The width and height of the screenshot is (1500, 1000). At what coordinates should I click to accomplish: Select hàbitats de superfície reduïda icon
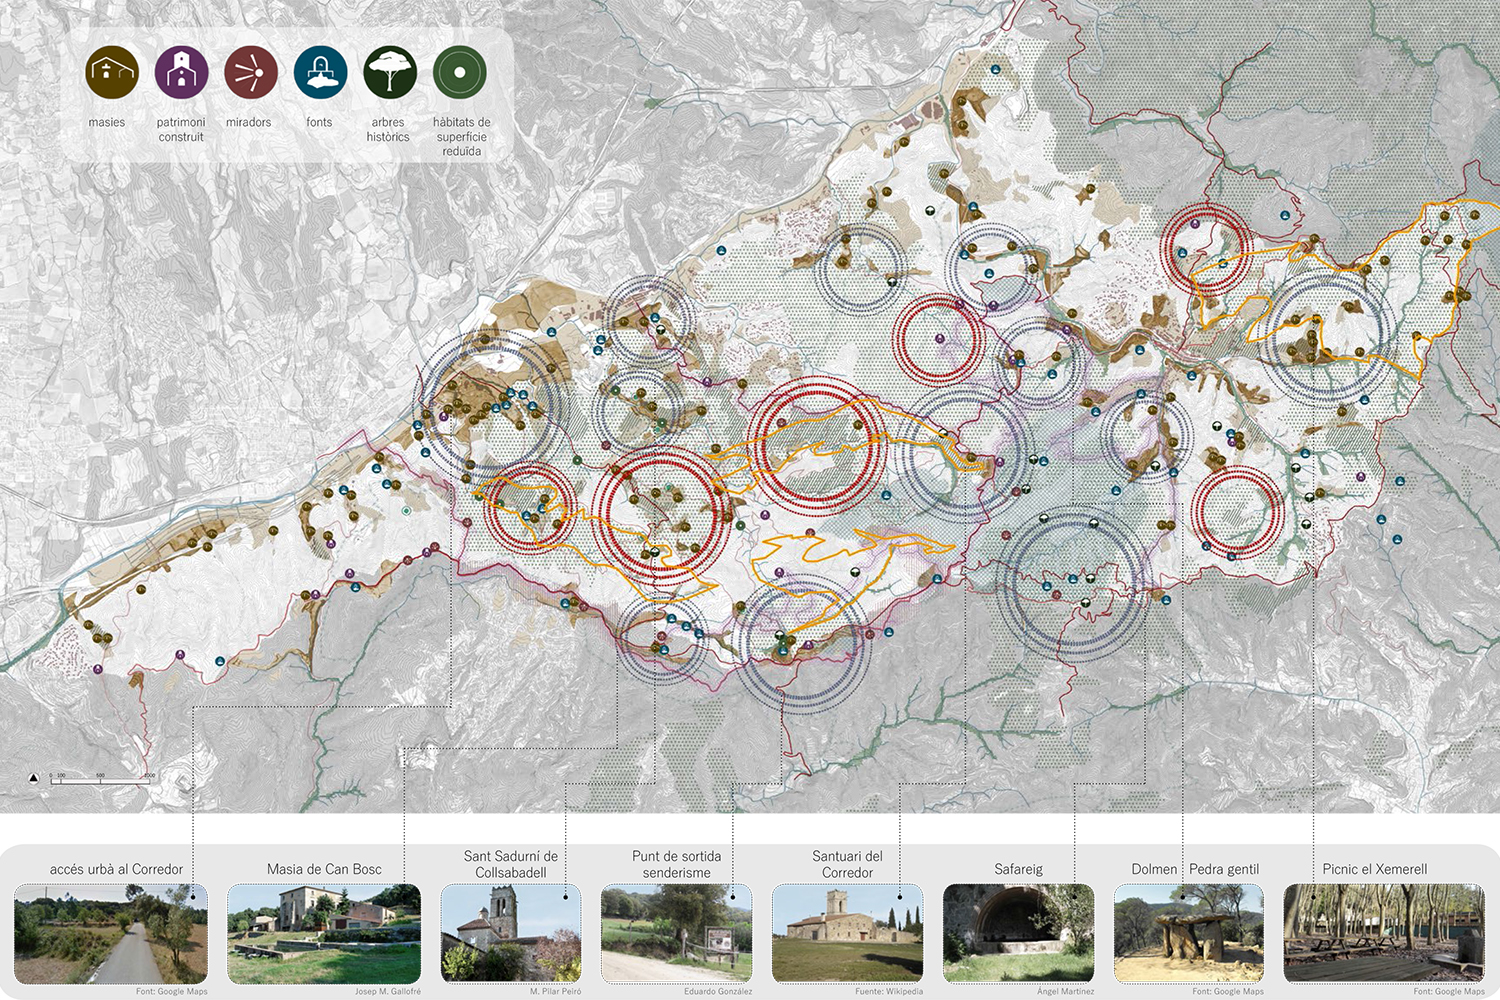point(459,72)
